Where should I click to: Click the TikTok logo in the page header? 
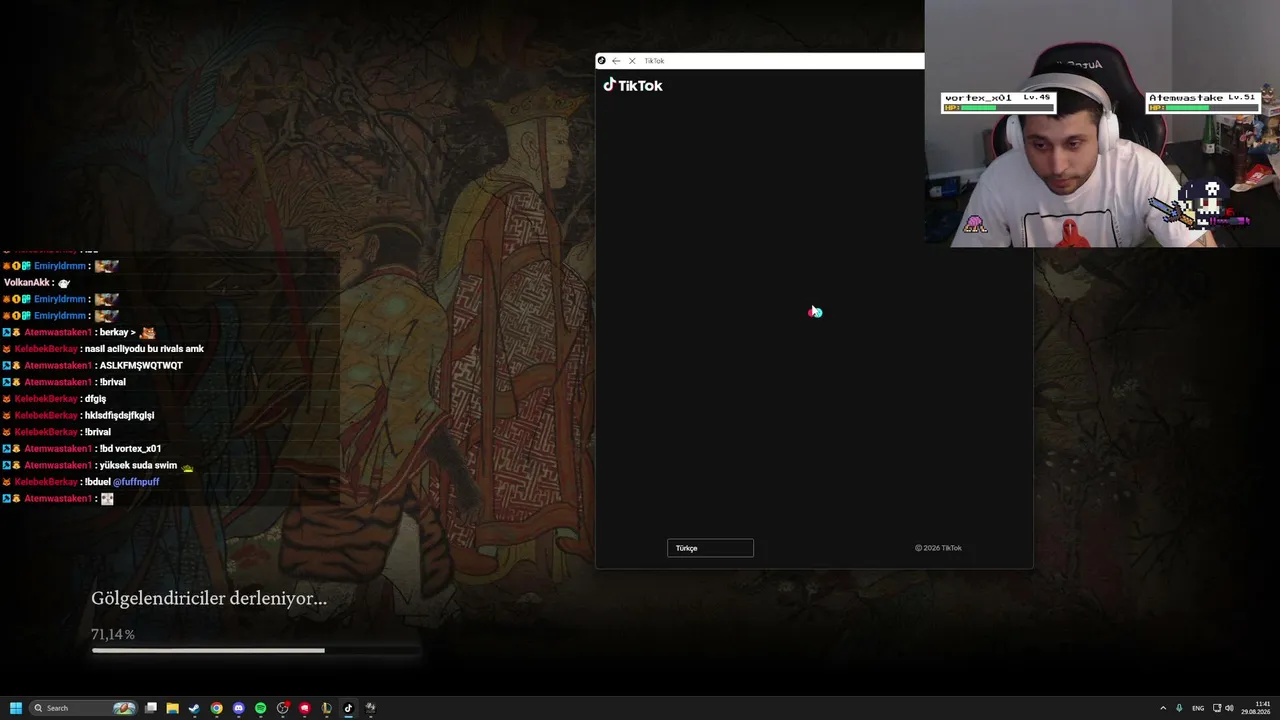633,85
